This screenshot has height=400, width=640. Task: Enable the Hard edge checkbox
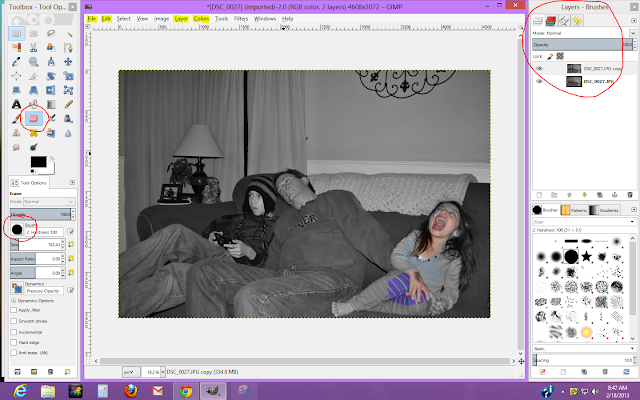(14, 340)
